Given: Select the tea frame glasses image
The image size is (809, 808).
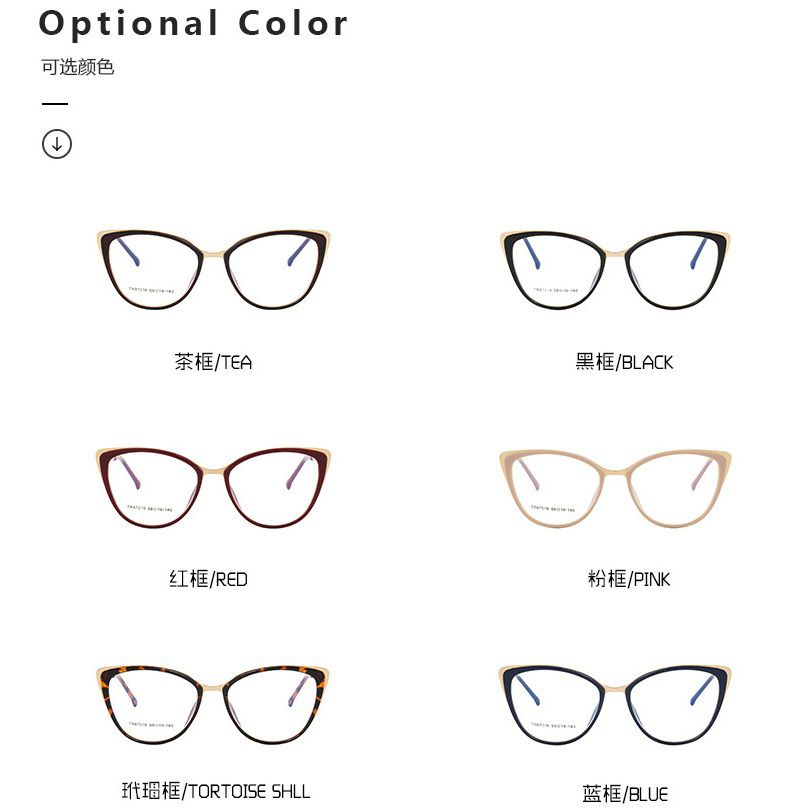Looking at the screenshot, I should pyautogui.click(x=213, y=269).
